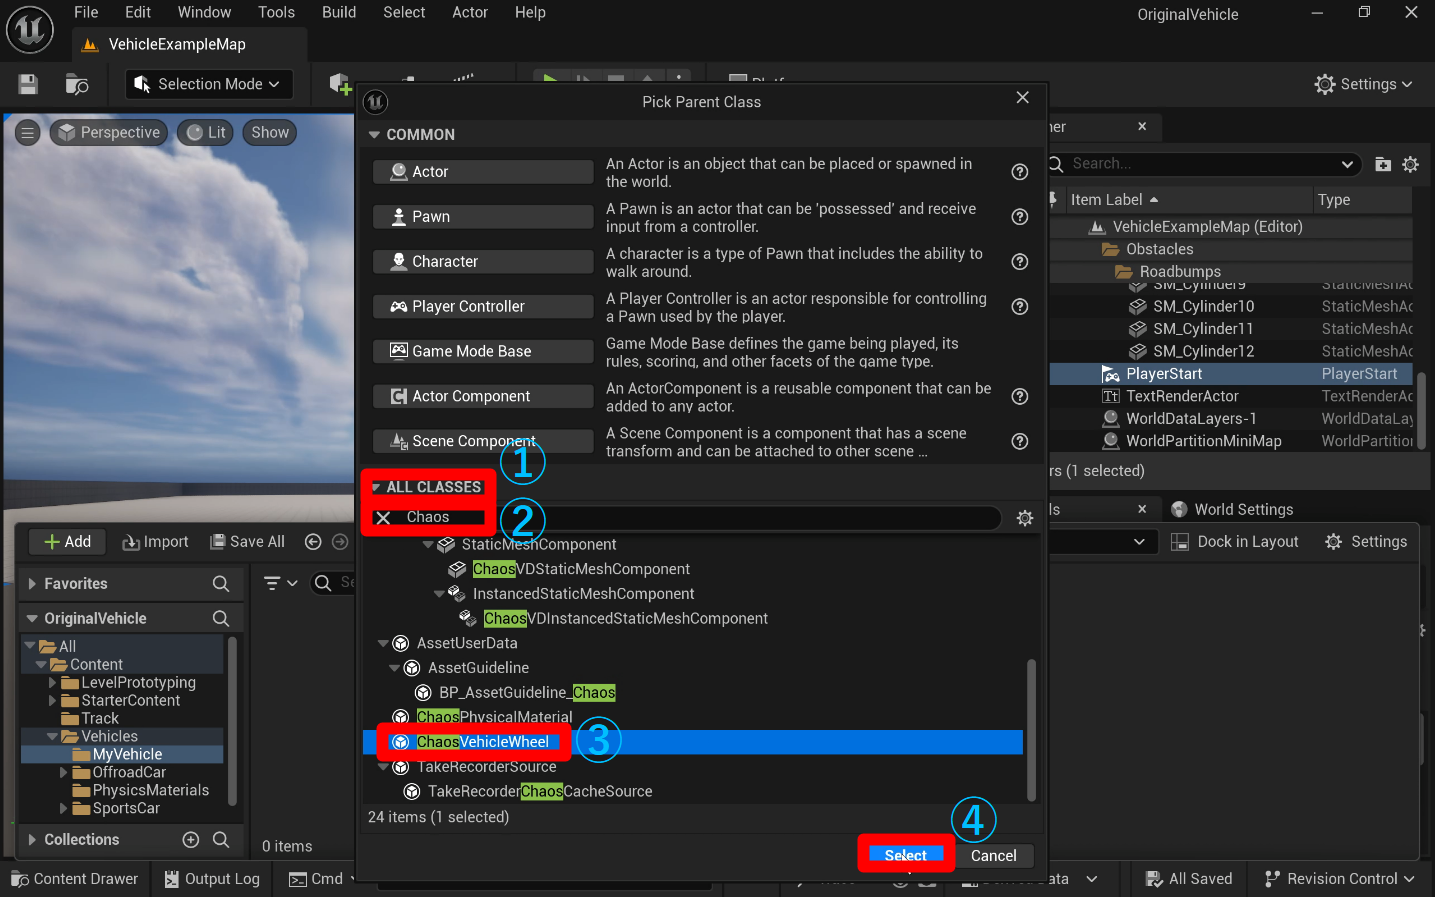Open the Actor menu
This screenshot has width=1436, height=898.
(470, 12)
